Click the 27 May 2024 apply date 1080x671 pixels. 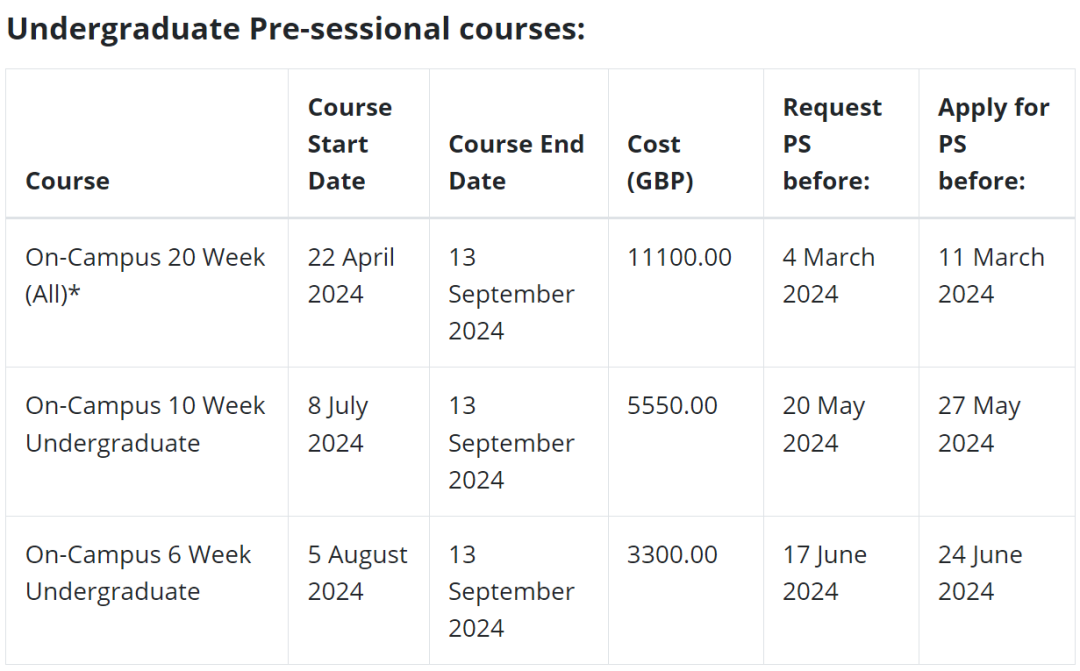[x=979, y=424]
